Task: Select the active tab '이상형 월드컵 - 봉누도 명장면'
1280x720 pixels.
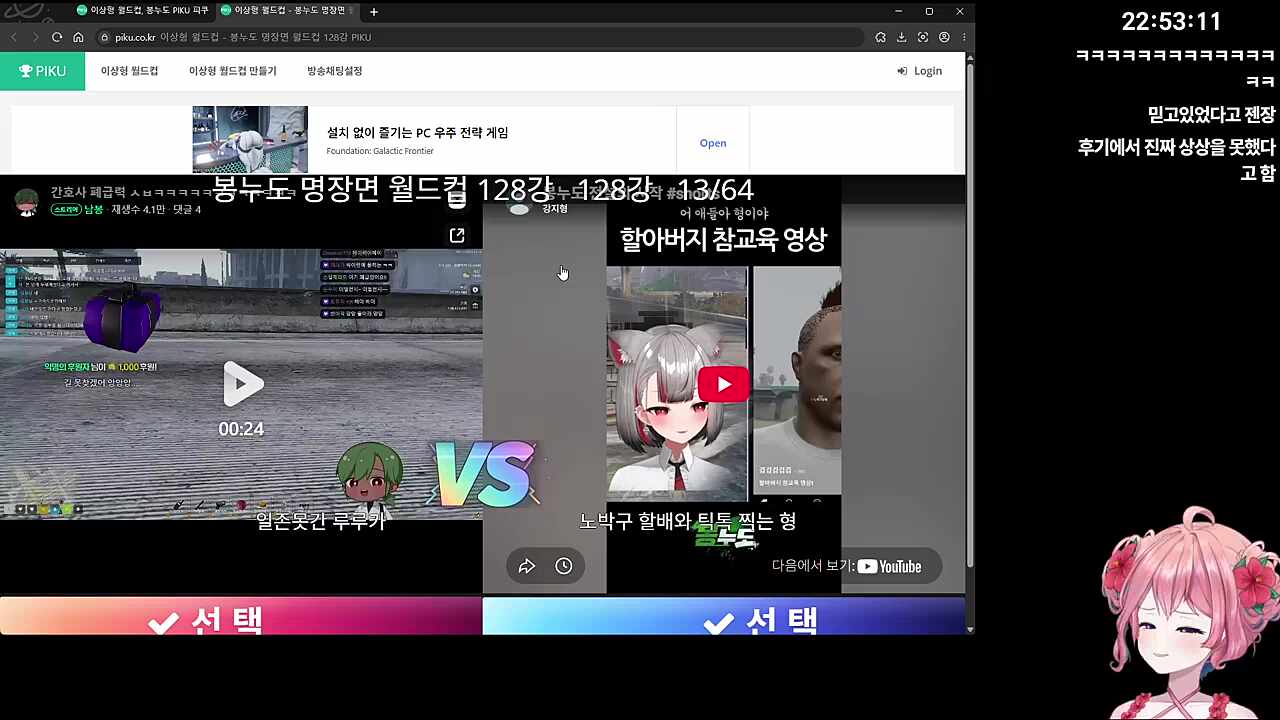Action: tap(288, 11)
